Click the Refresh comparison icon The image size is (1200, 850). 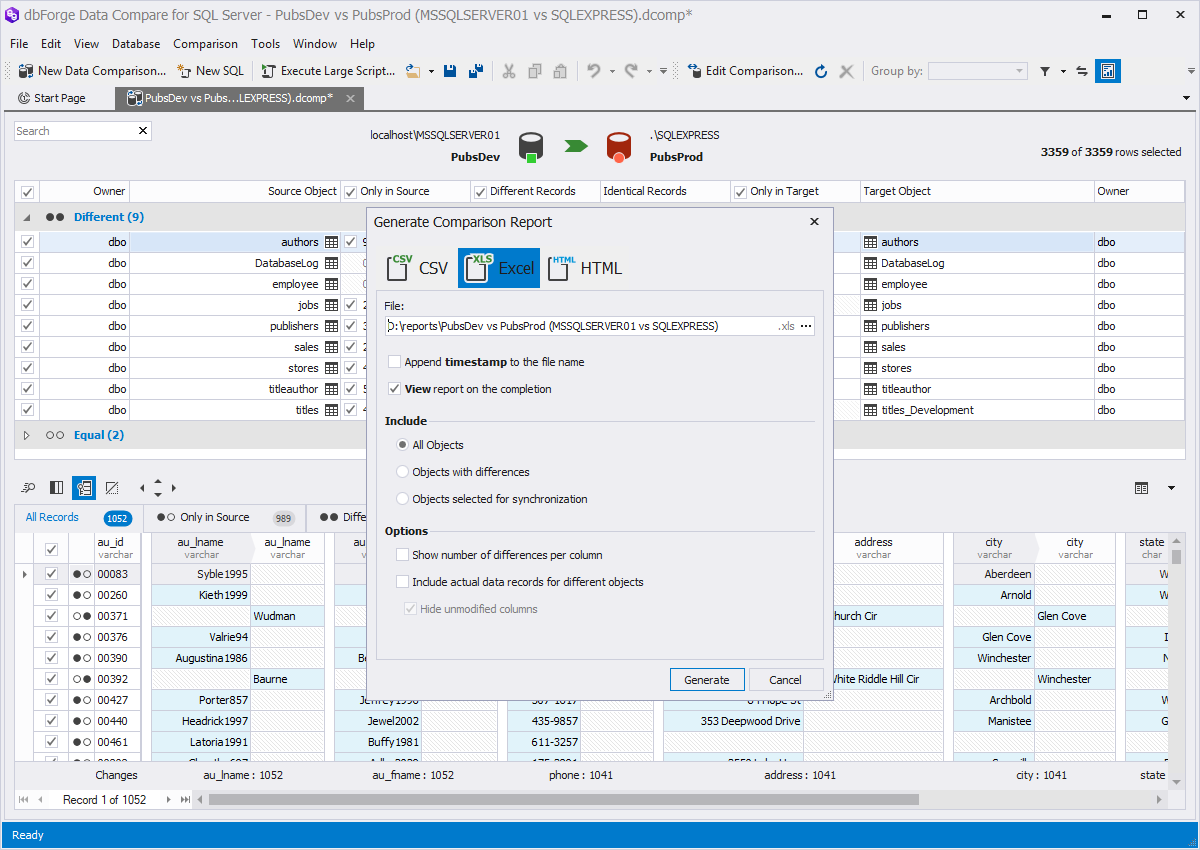point(821,71)
